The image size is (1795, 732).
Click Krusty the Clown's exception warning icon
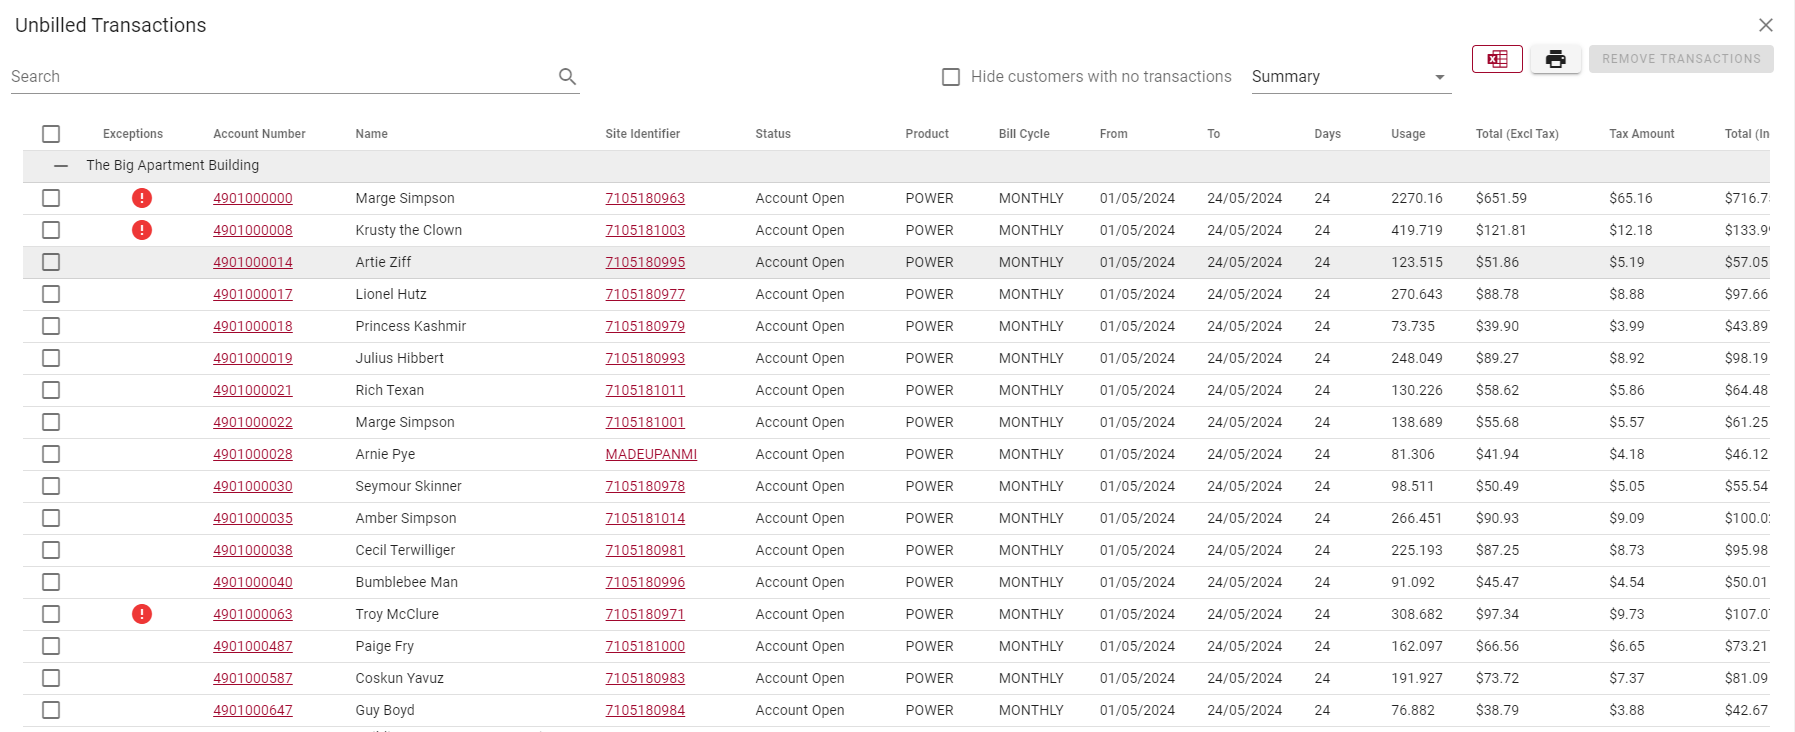(x=142, y=230)
